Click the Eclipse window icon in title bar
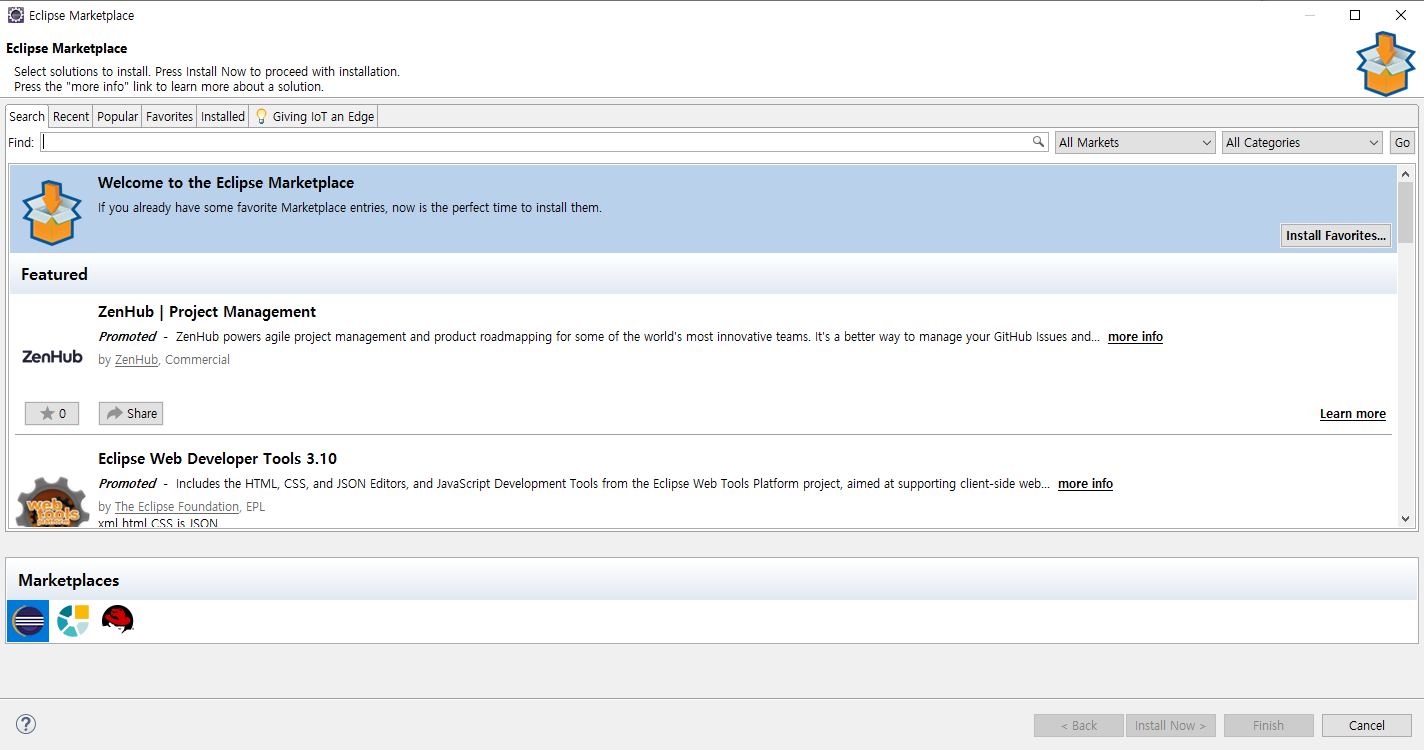 click(16, 15)
